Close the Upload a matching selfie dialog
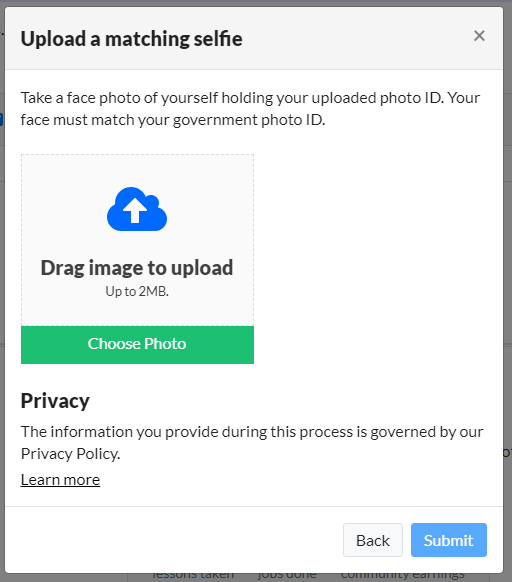 pyautogui.click(x=479, y=36)
